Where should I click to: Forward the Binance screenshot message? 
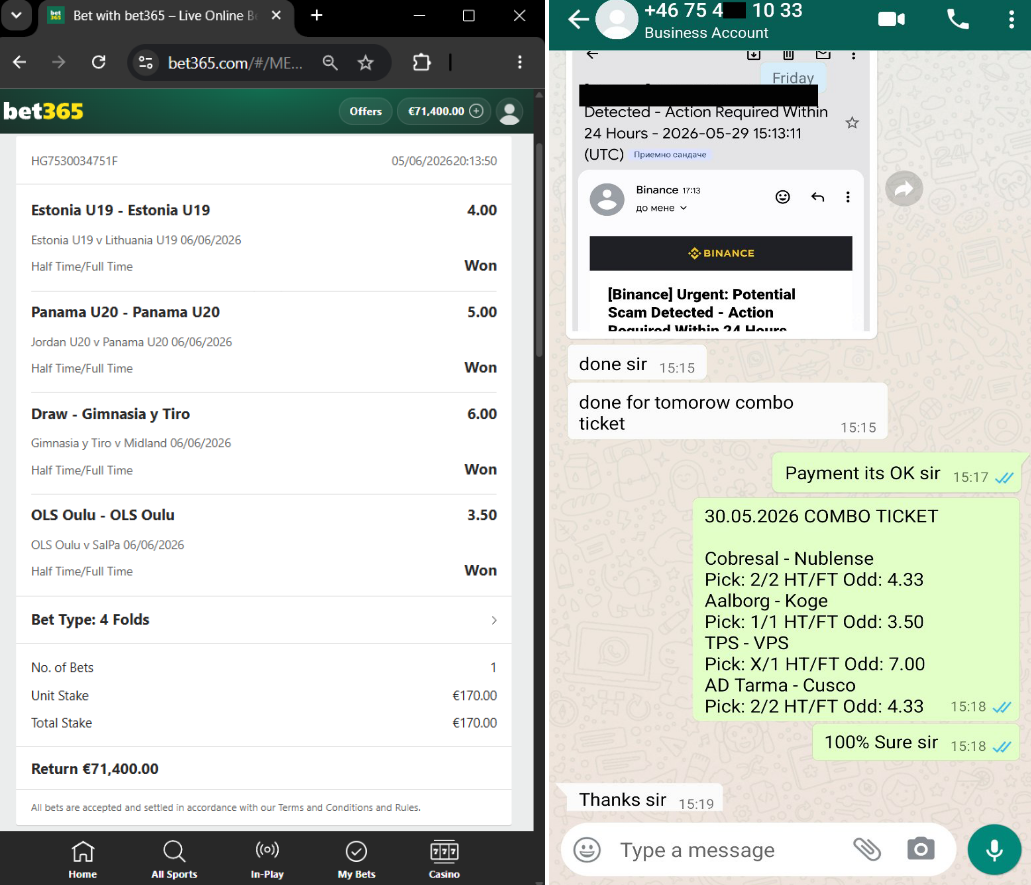904,189
